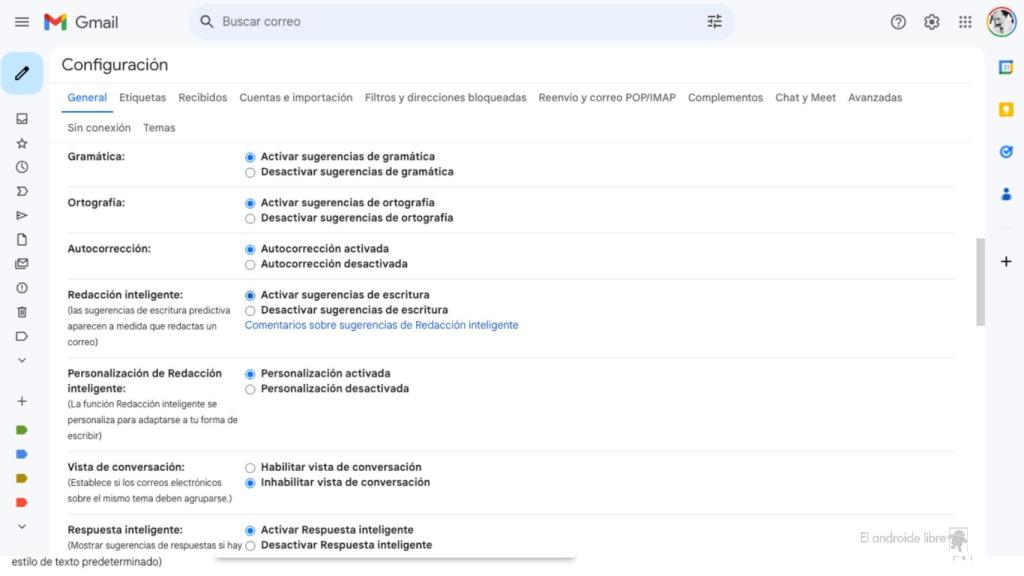
Task: Expand more labels with lower chevron
Action: (x=22, y=526)
